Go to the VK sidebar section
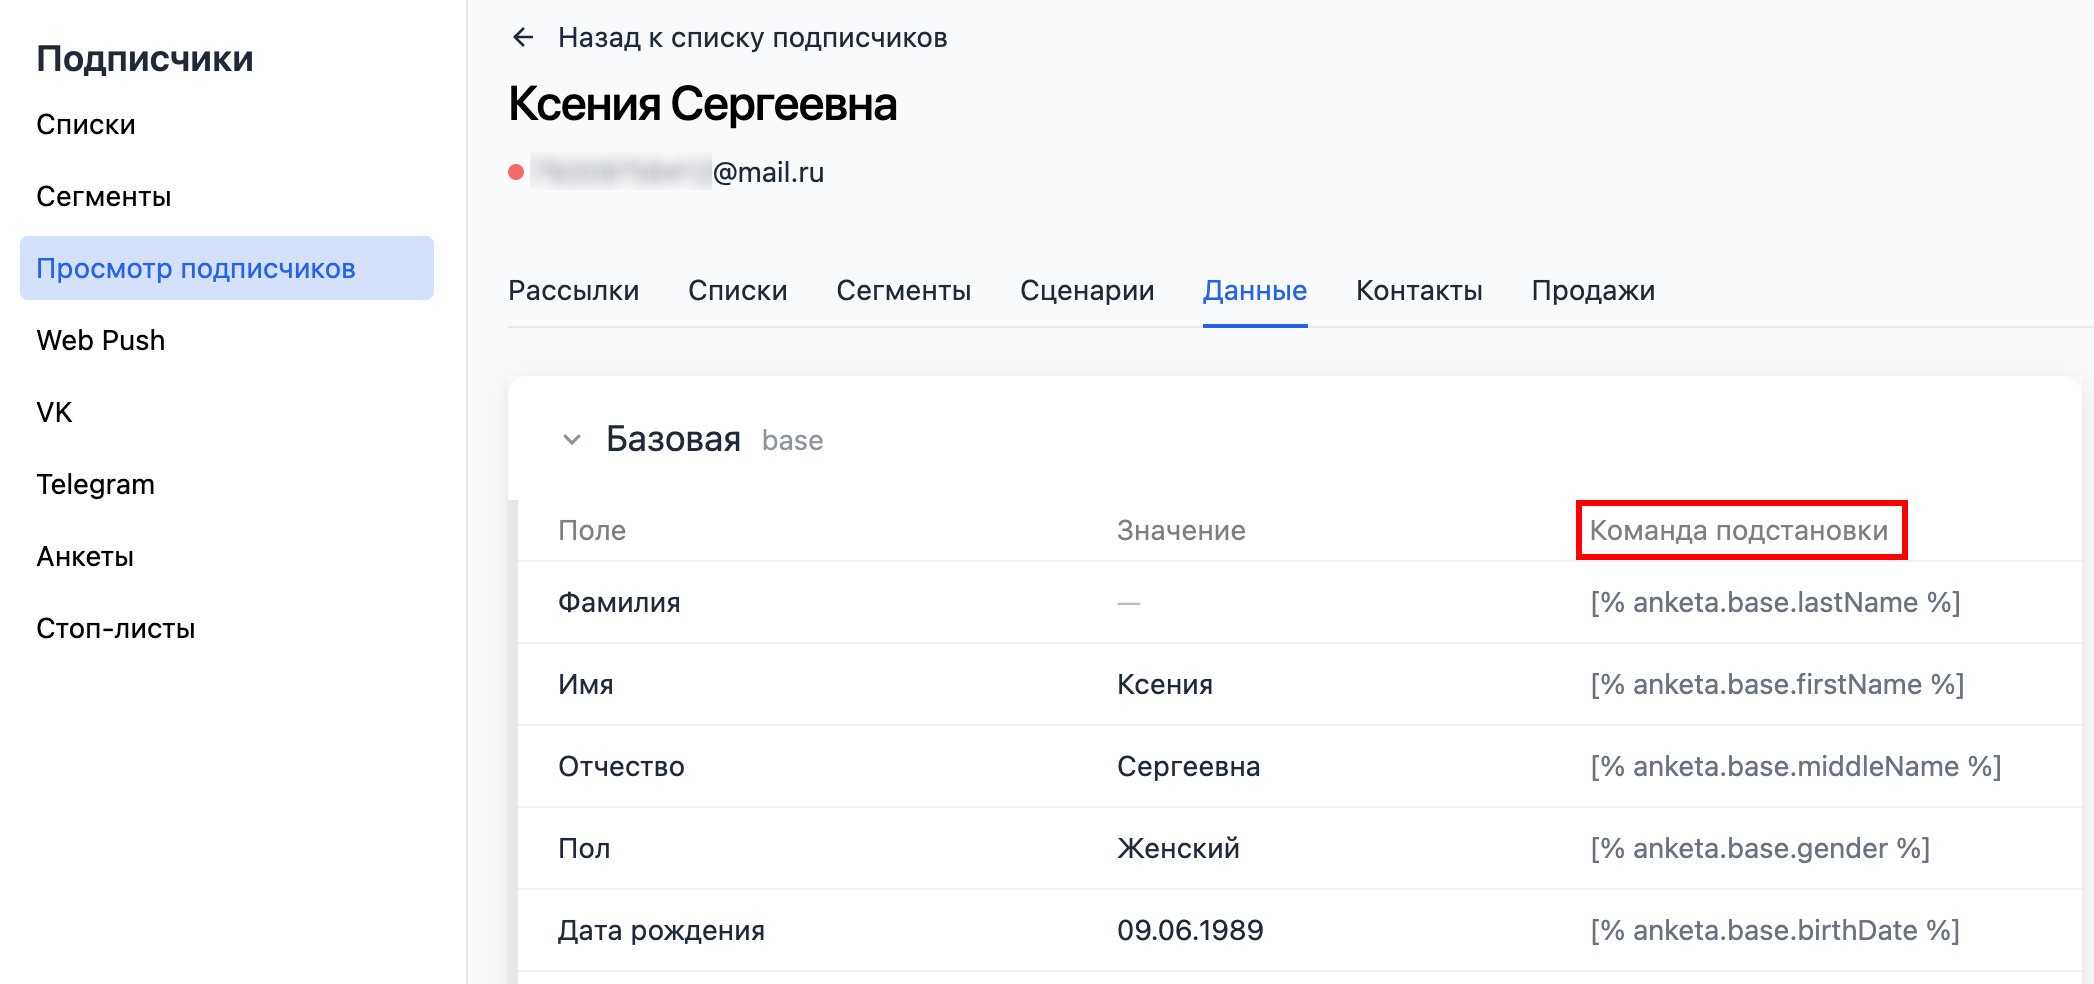 (x=54, y=413)
